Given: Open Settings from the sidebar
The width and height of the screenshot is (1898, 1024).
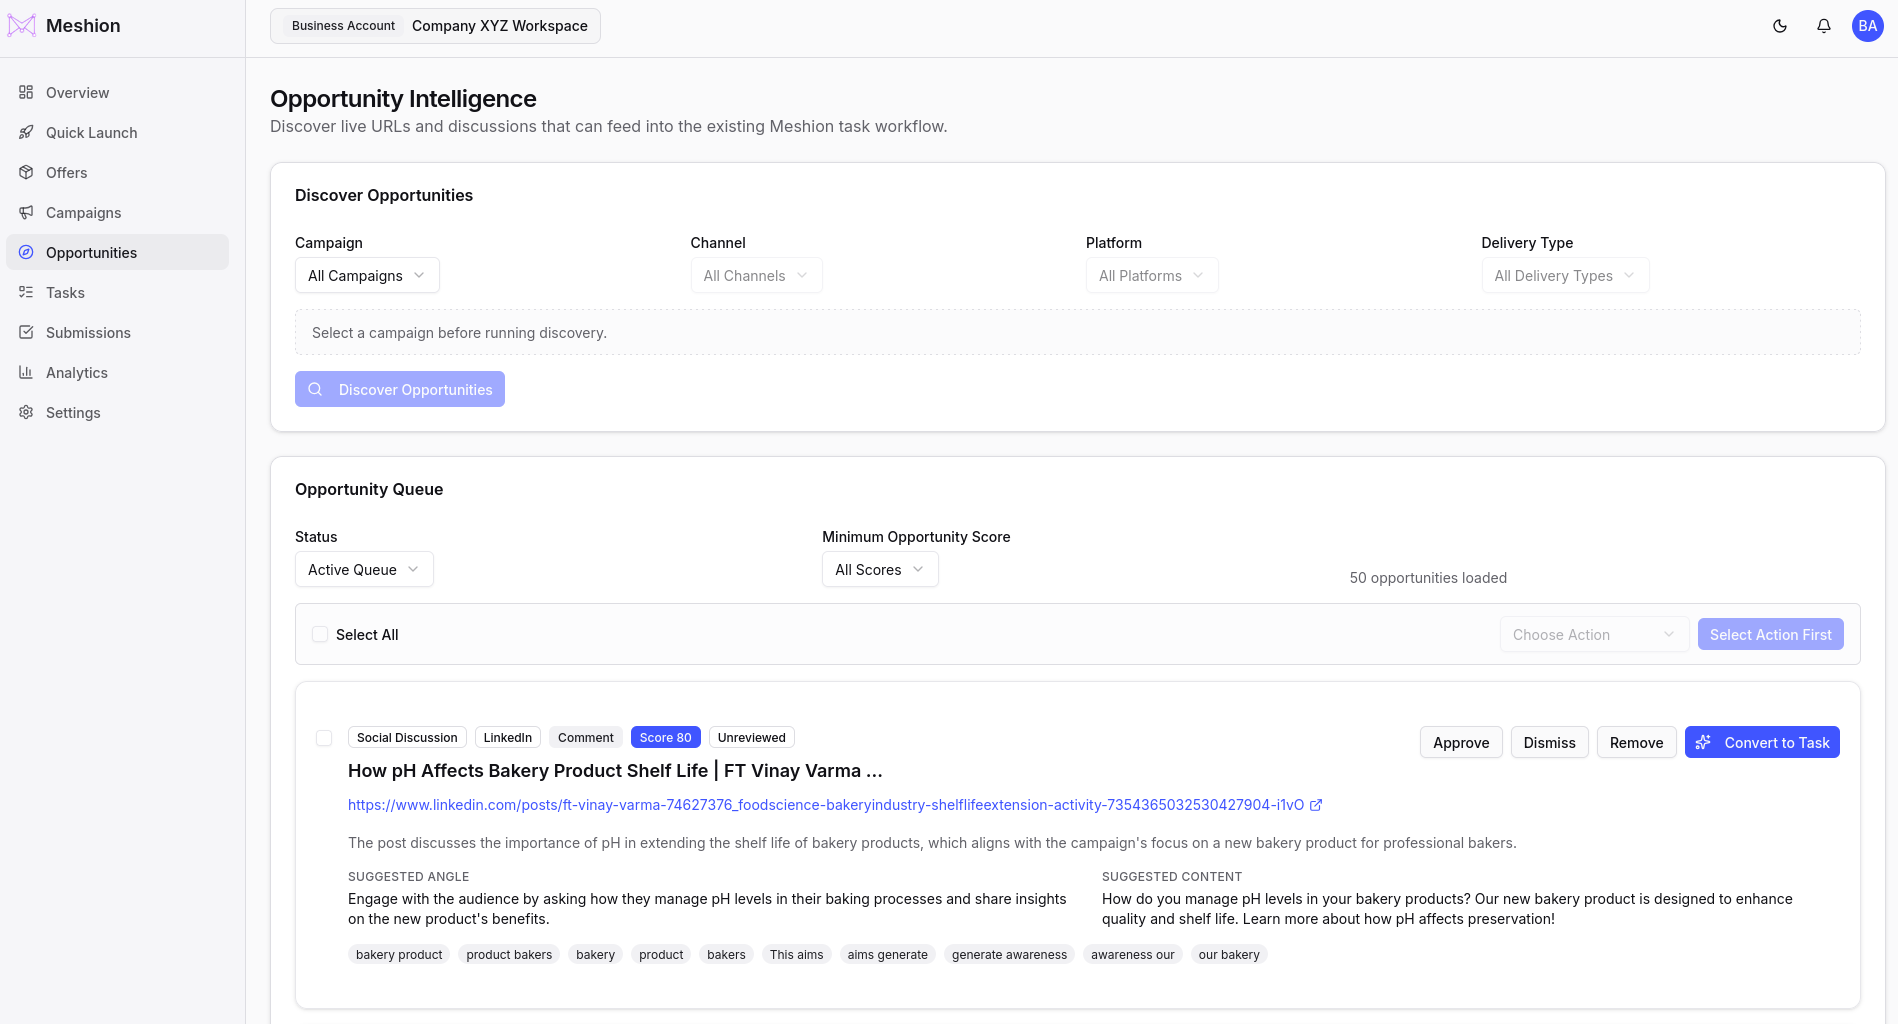Looking at the screenshot, I should pyautogui.click(x=117, y=412).
